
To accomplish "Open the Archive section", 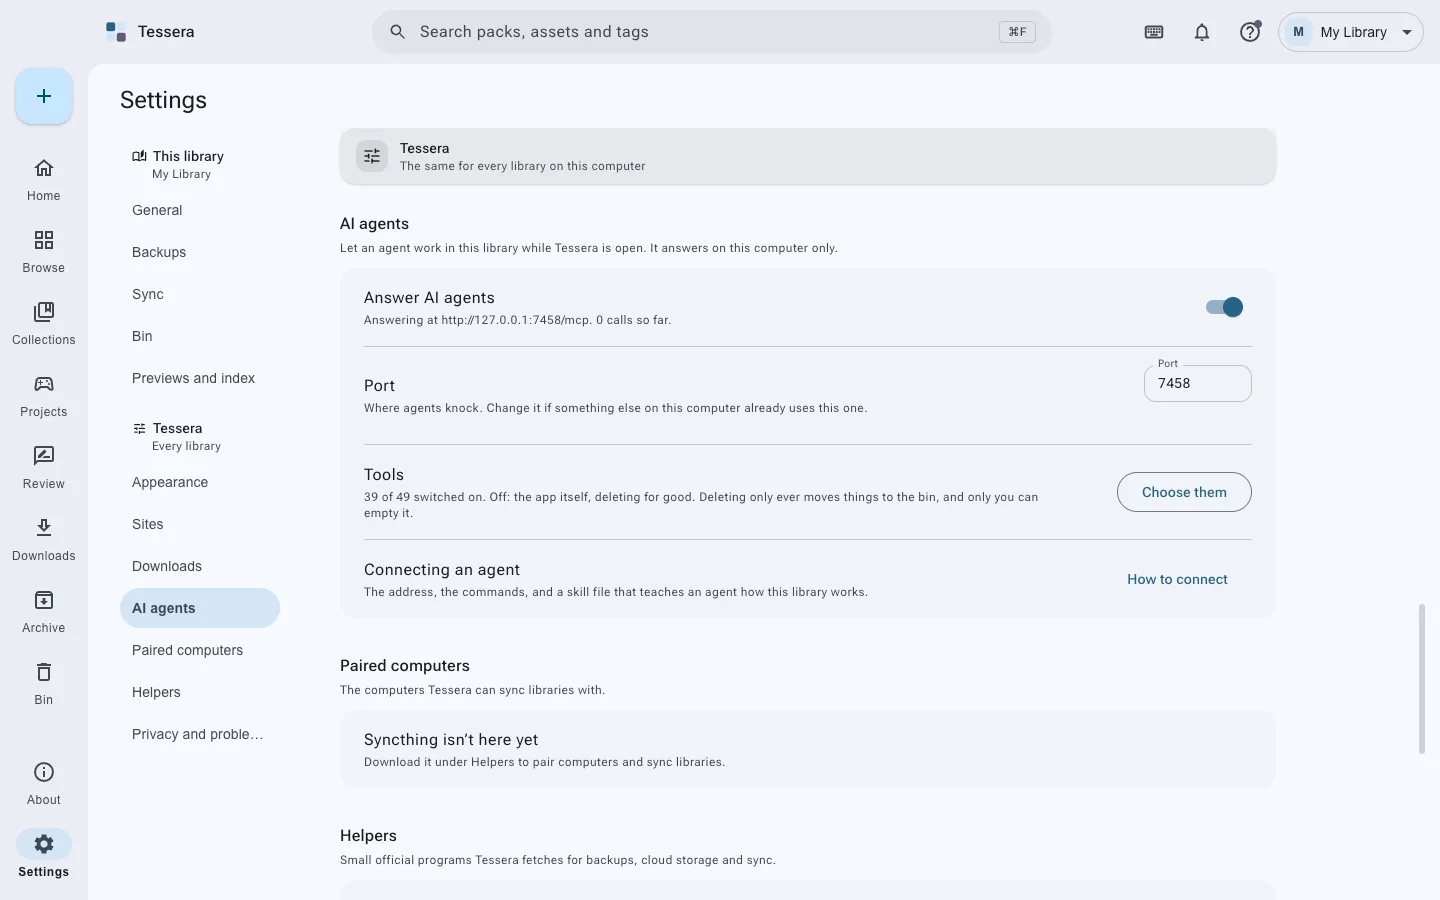I will (44, 612).
